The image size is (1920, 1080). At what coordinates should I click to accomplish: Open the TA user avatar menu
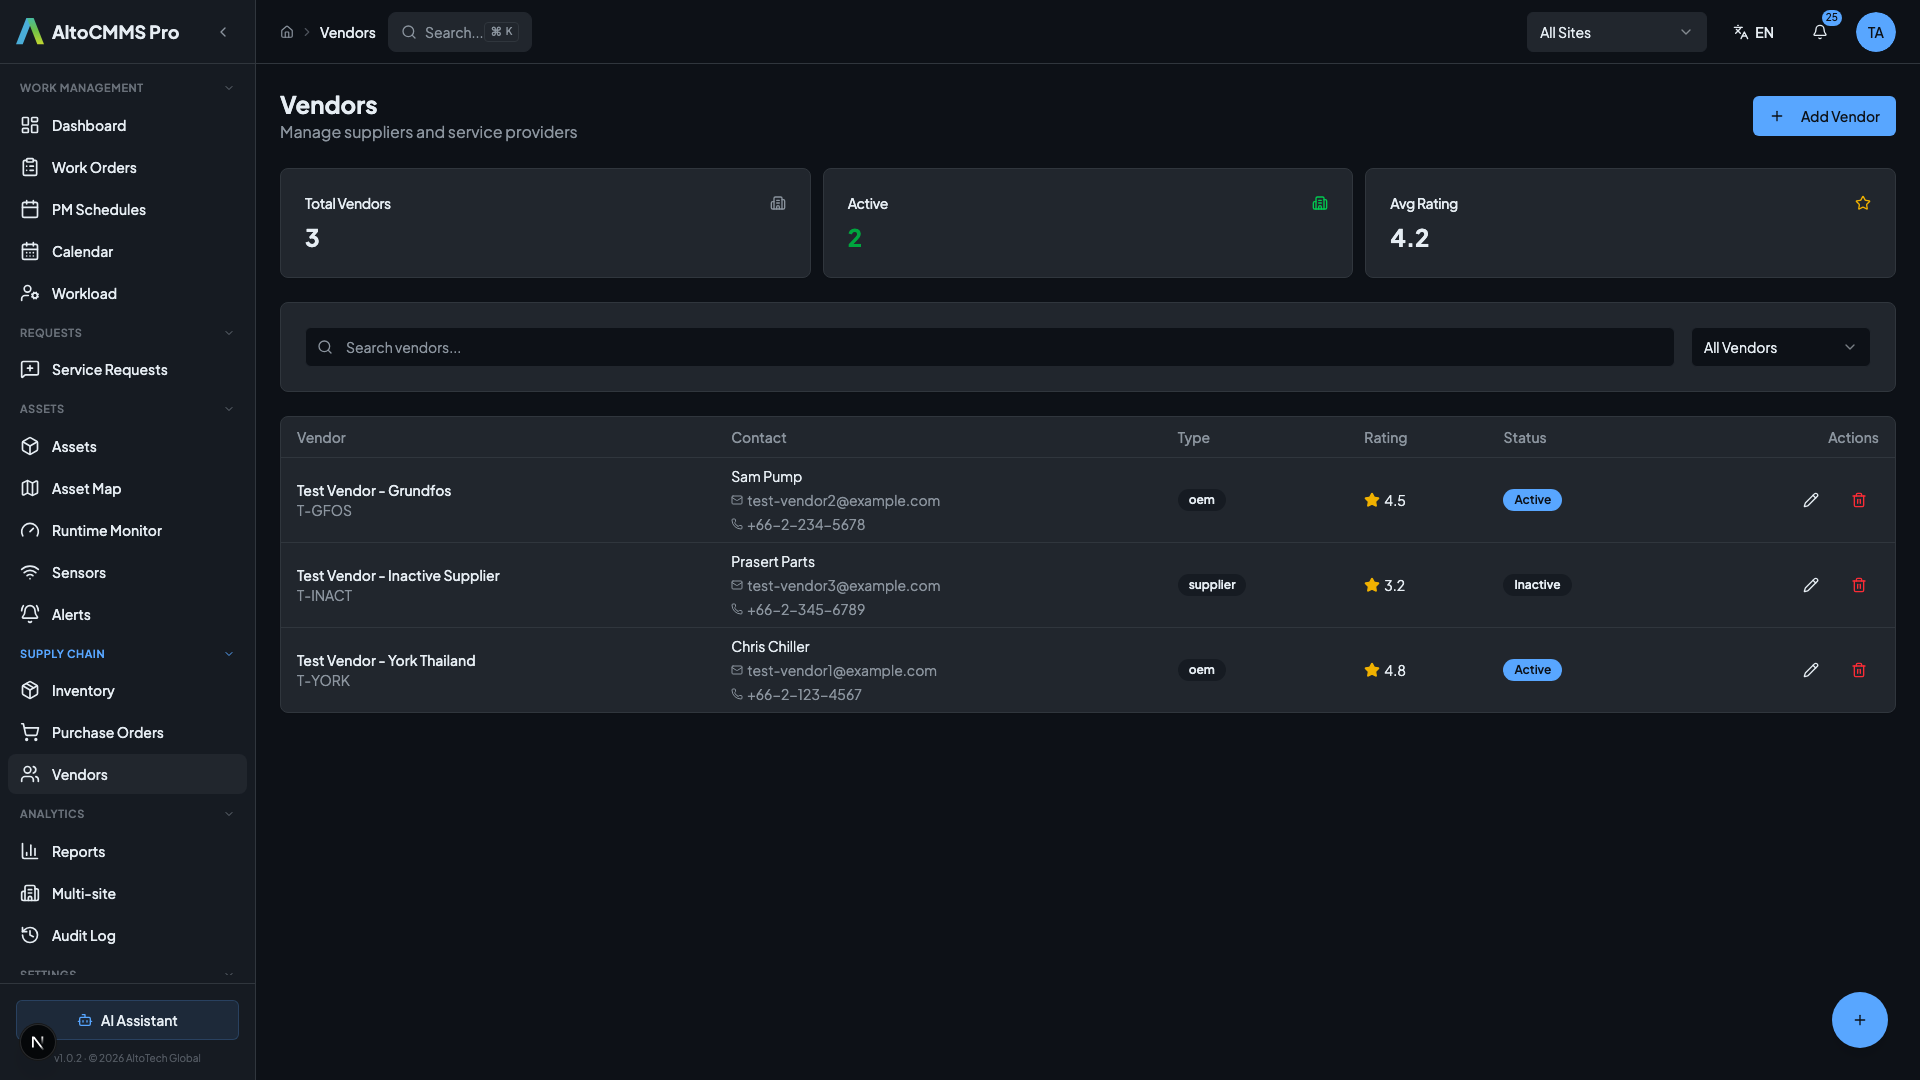pyautogui.click(x=1875, y=32)
